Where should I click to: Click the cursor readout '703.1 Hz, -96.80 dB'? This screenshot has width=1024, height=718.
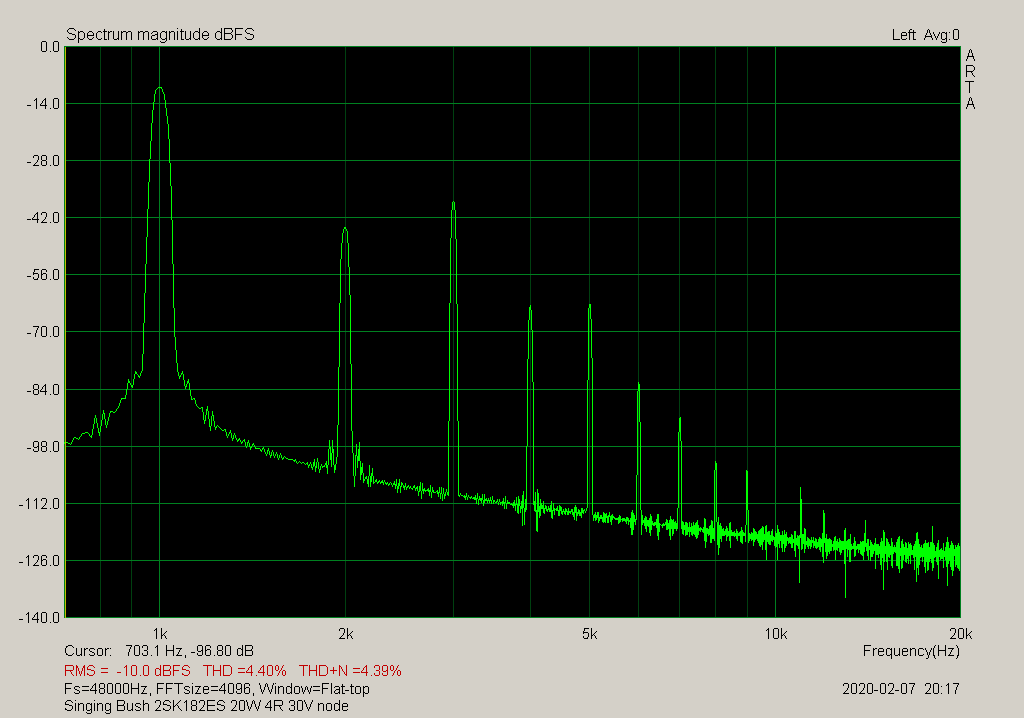189,651
